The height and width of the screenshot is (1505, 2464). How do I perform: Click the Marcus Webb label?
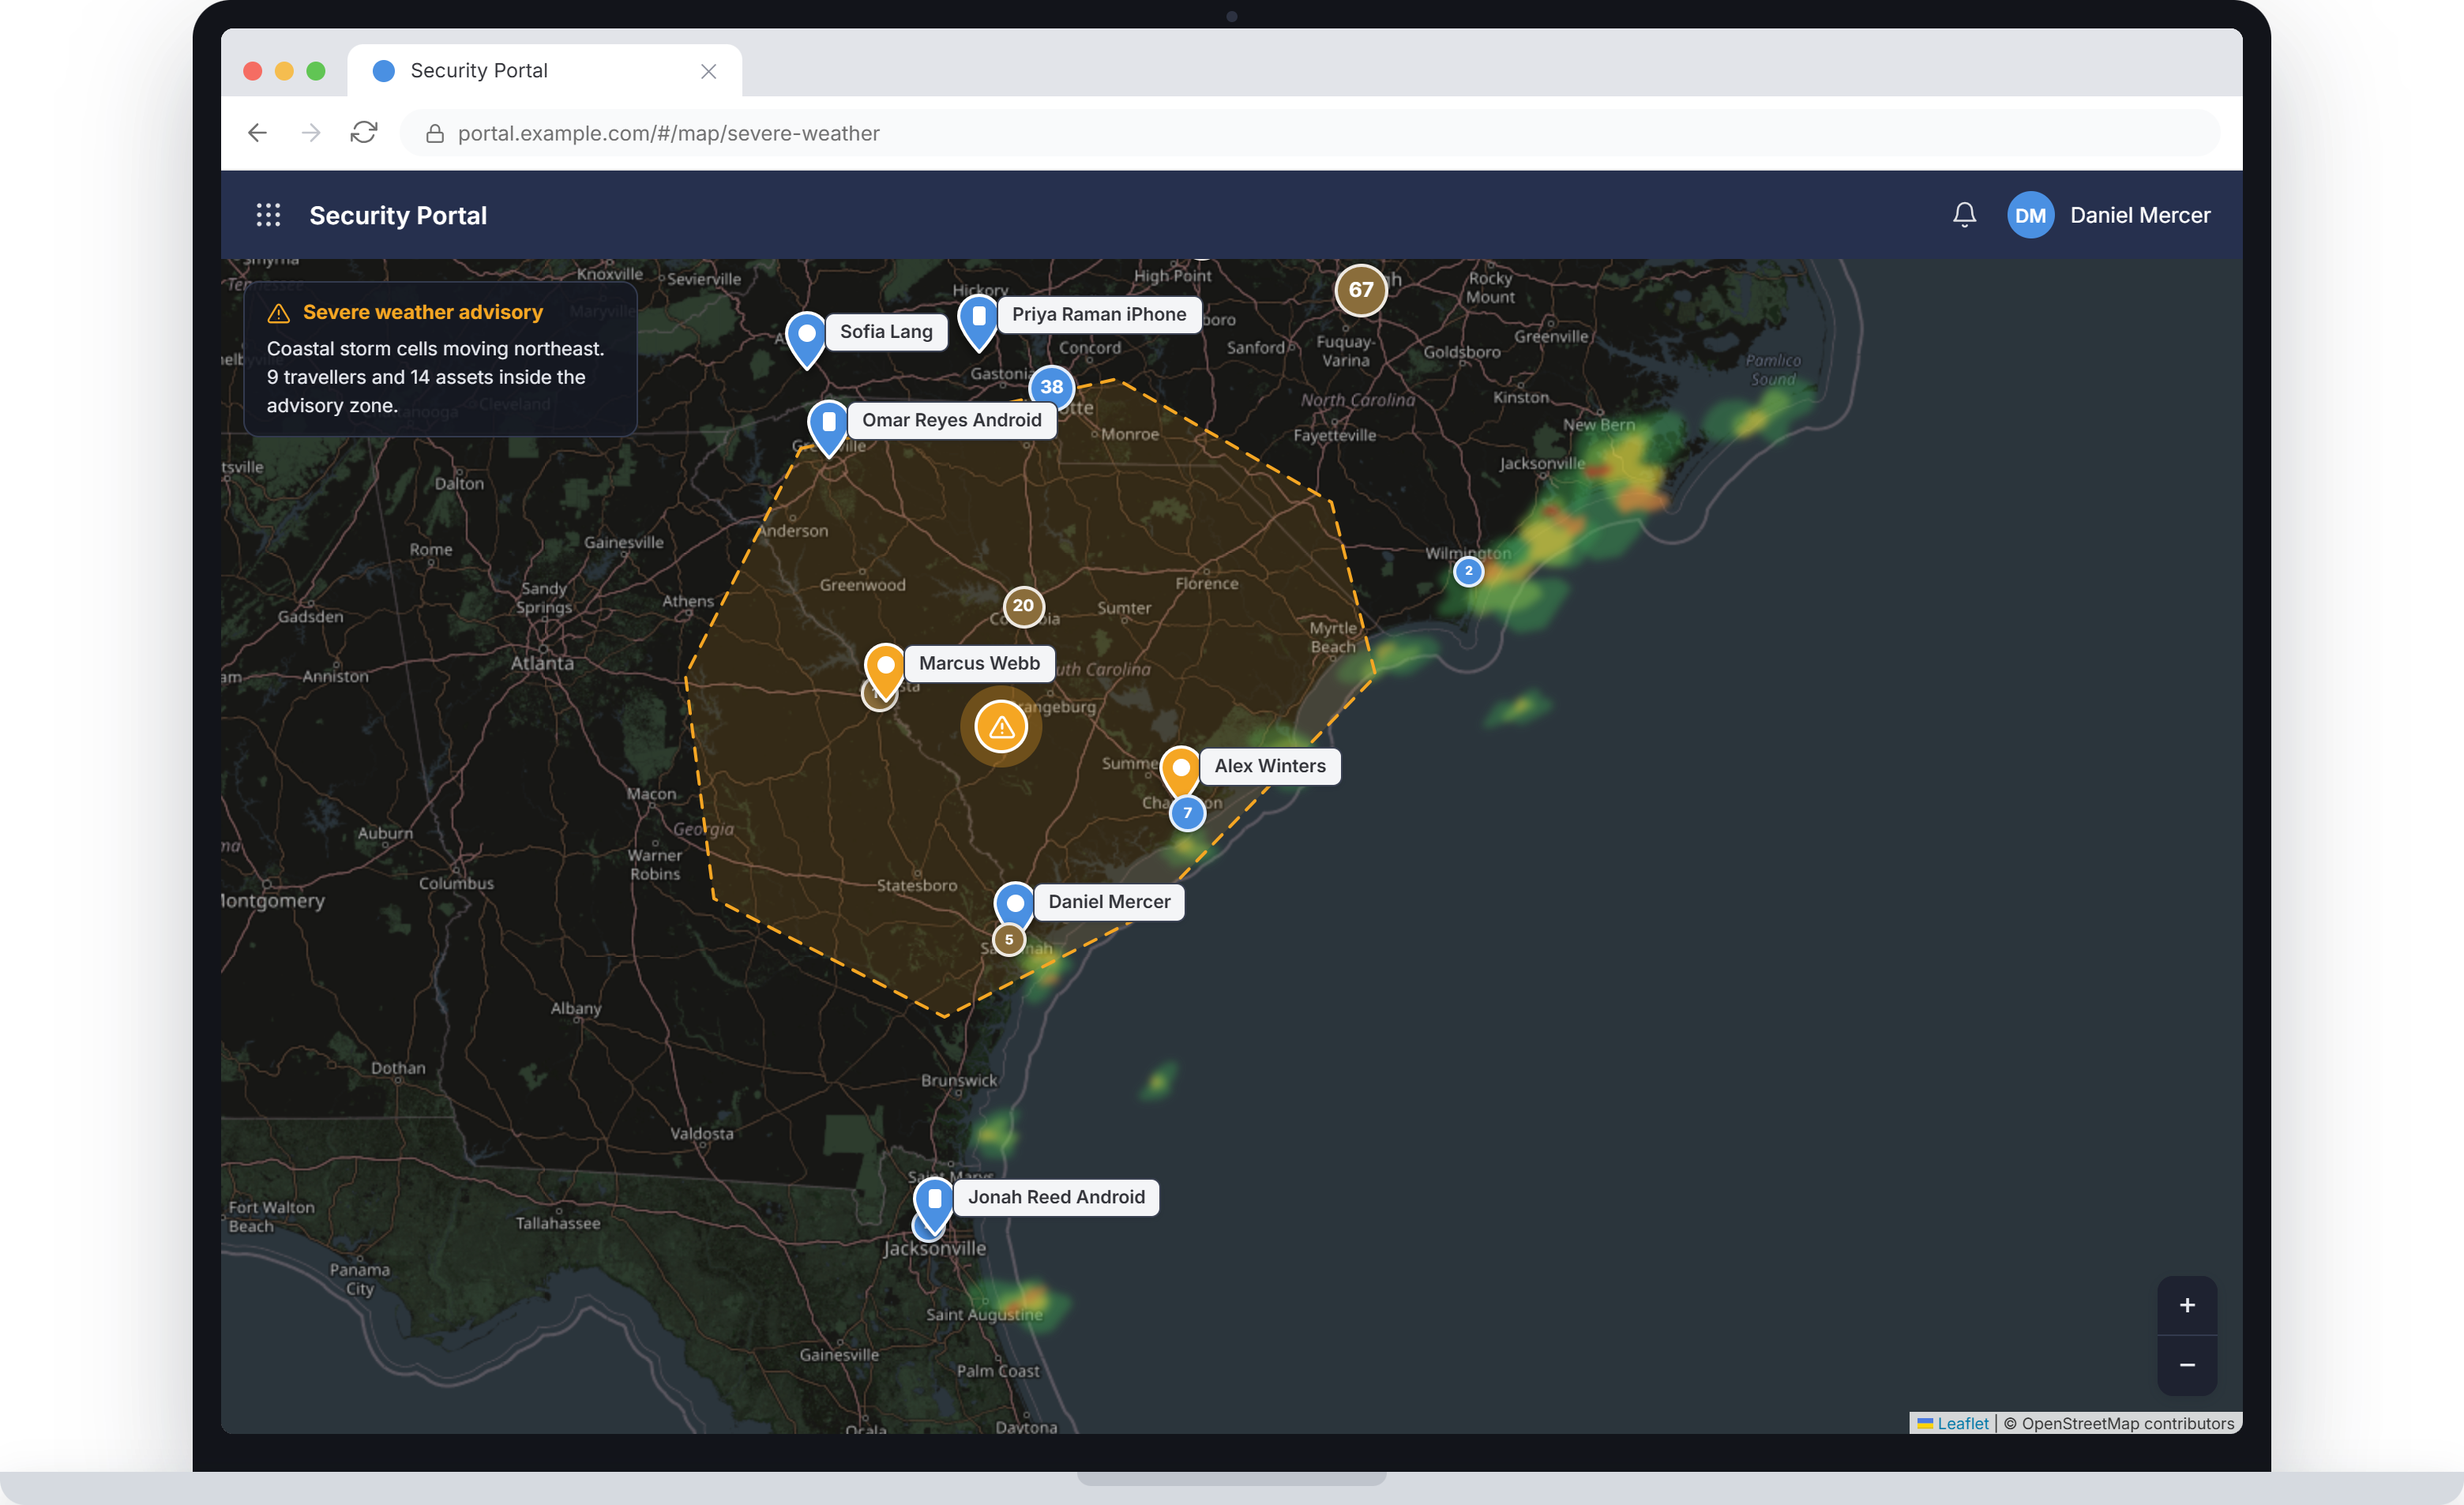click(979, 663)
